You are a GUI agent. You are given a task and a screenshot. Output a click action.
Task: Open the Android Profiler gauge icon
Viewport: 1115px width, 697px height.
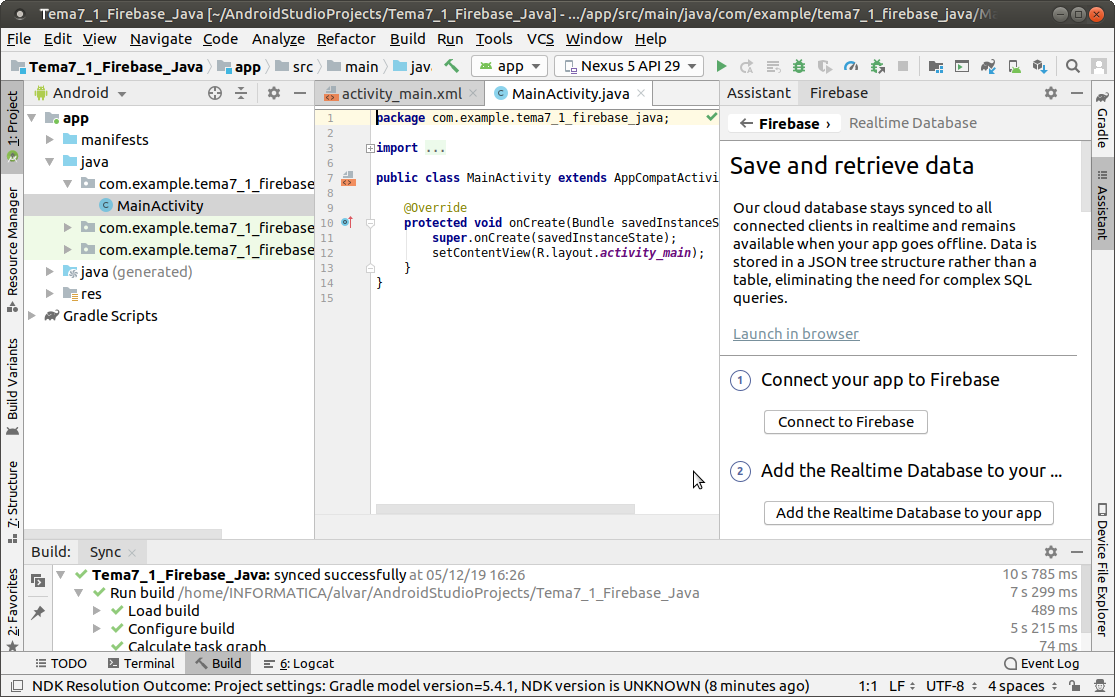coord(851,66)
